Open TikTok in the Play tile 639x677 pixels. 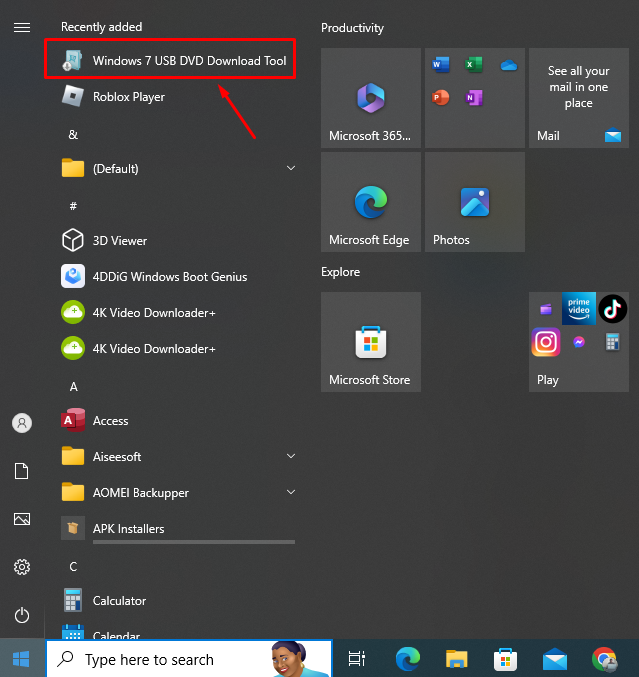(613, 309)
